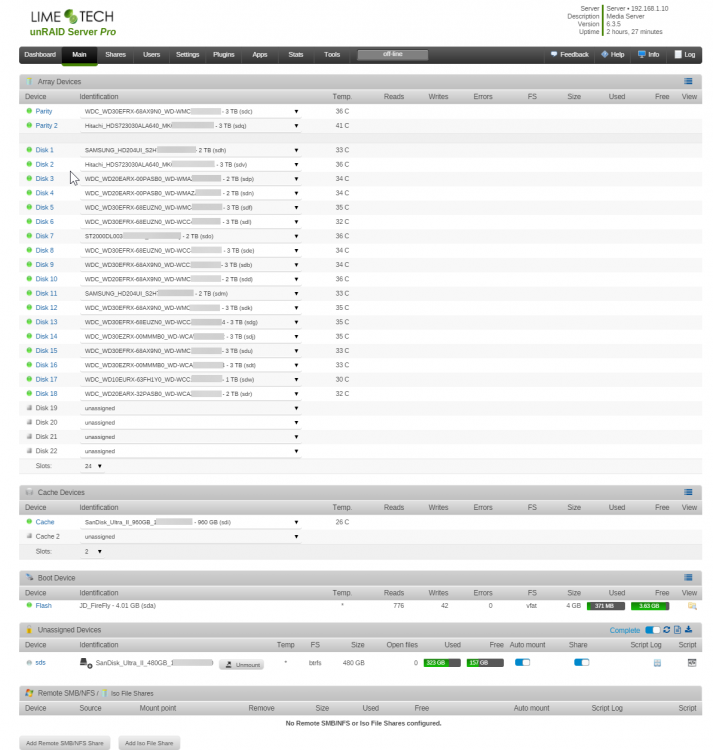Browse the Flash device folder icon

(691, 606)
